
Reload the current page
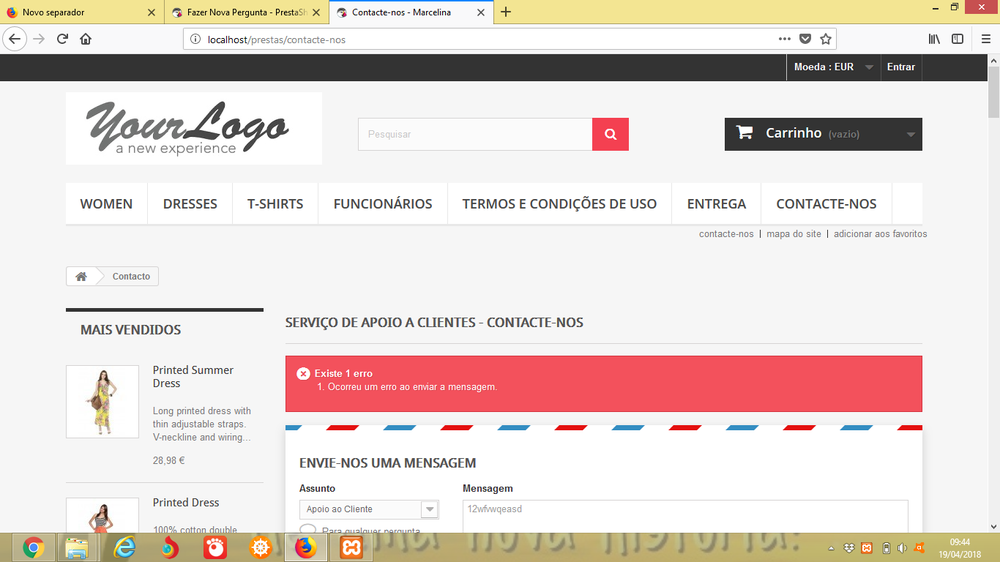tap(62, 39)
